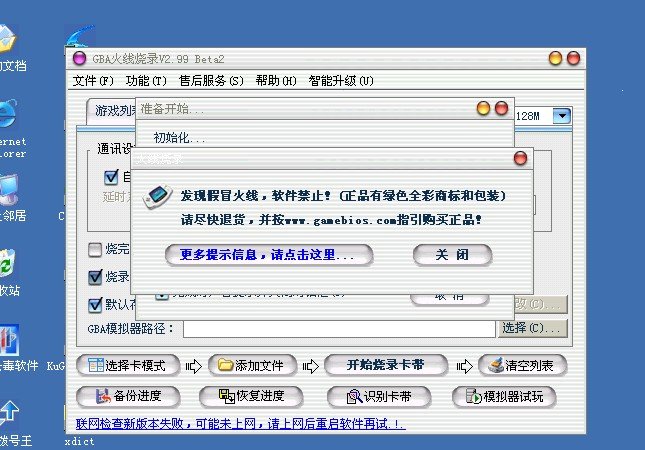Toggle the 默认 checkbox

(95, 305)
